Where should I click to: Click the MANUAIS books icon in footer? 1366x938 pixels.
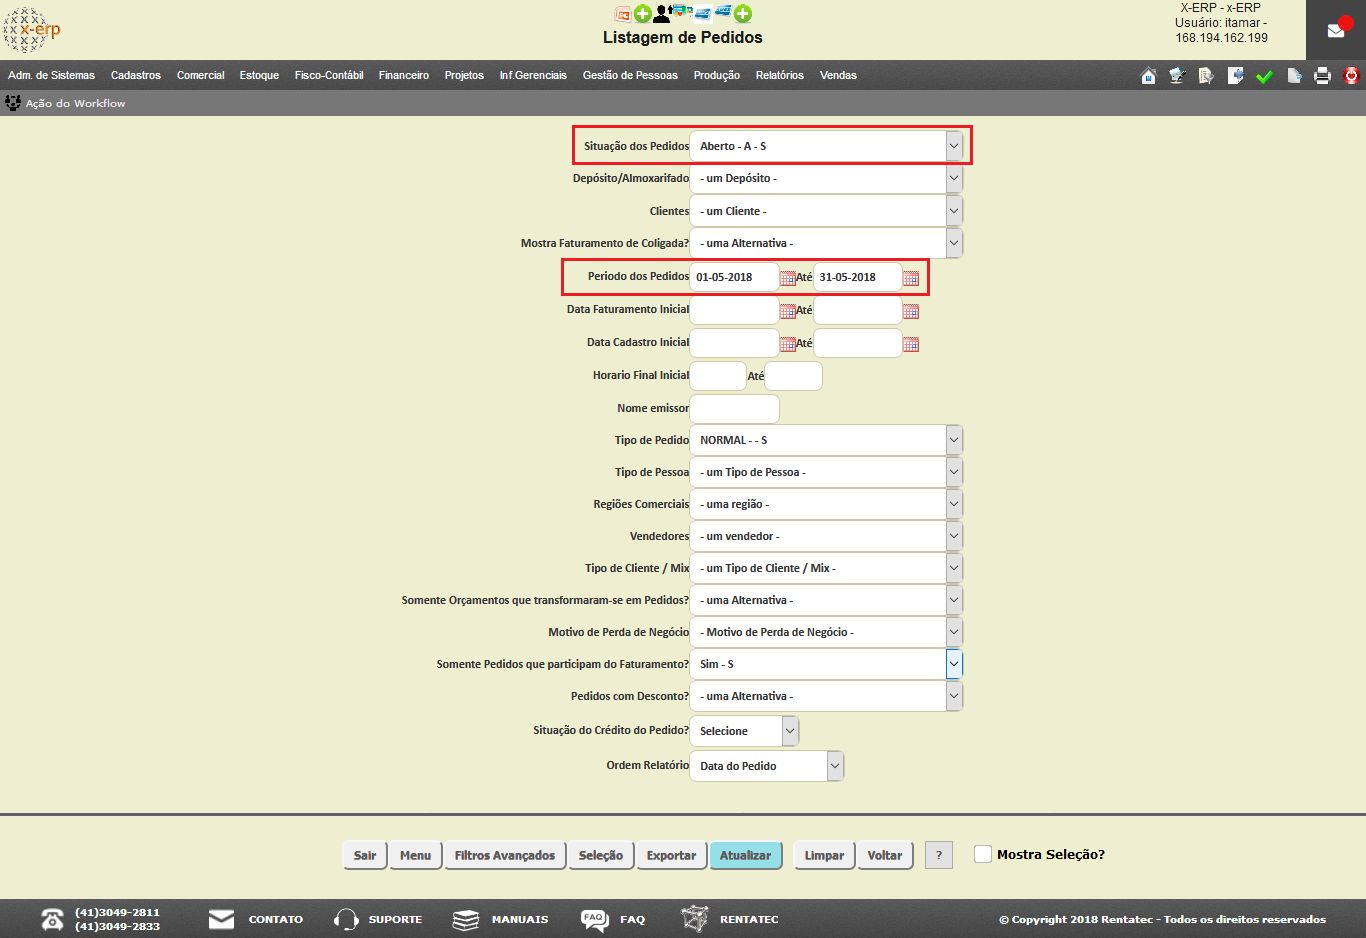tap(466, 919)
